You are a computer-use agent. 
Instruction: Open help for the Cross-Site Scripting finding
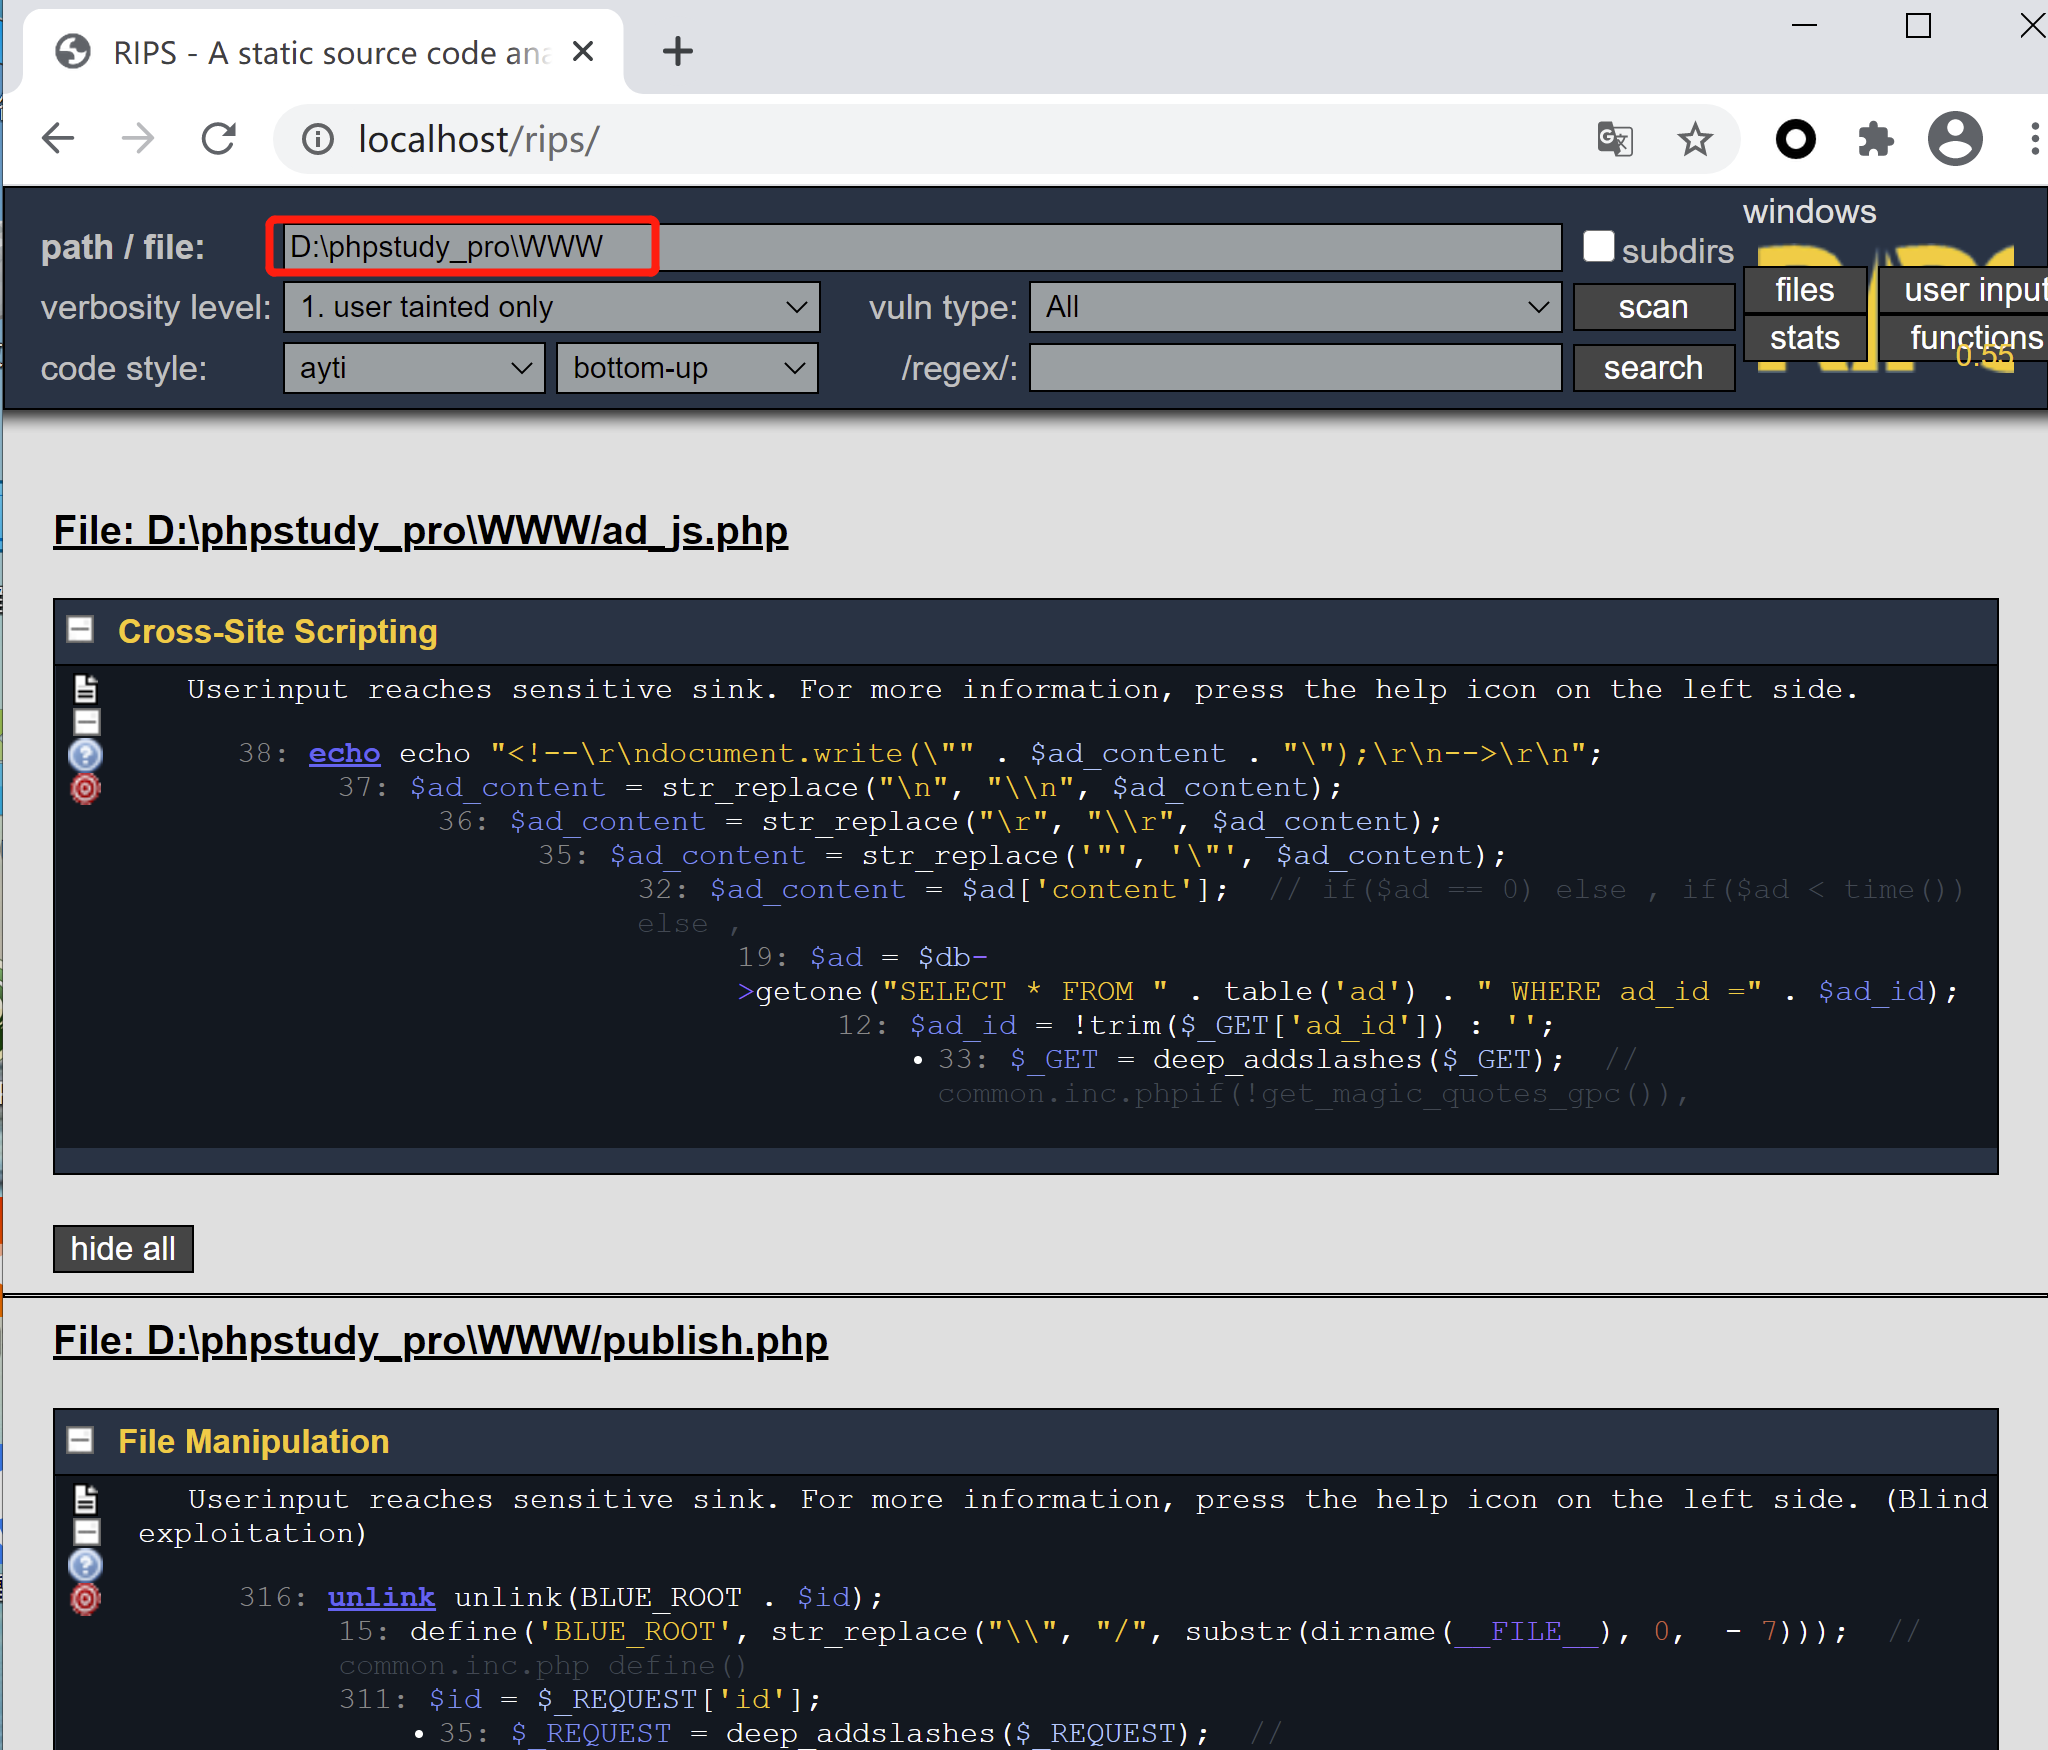(x=85, y=755)
